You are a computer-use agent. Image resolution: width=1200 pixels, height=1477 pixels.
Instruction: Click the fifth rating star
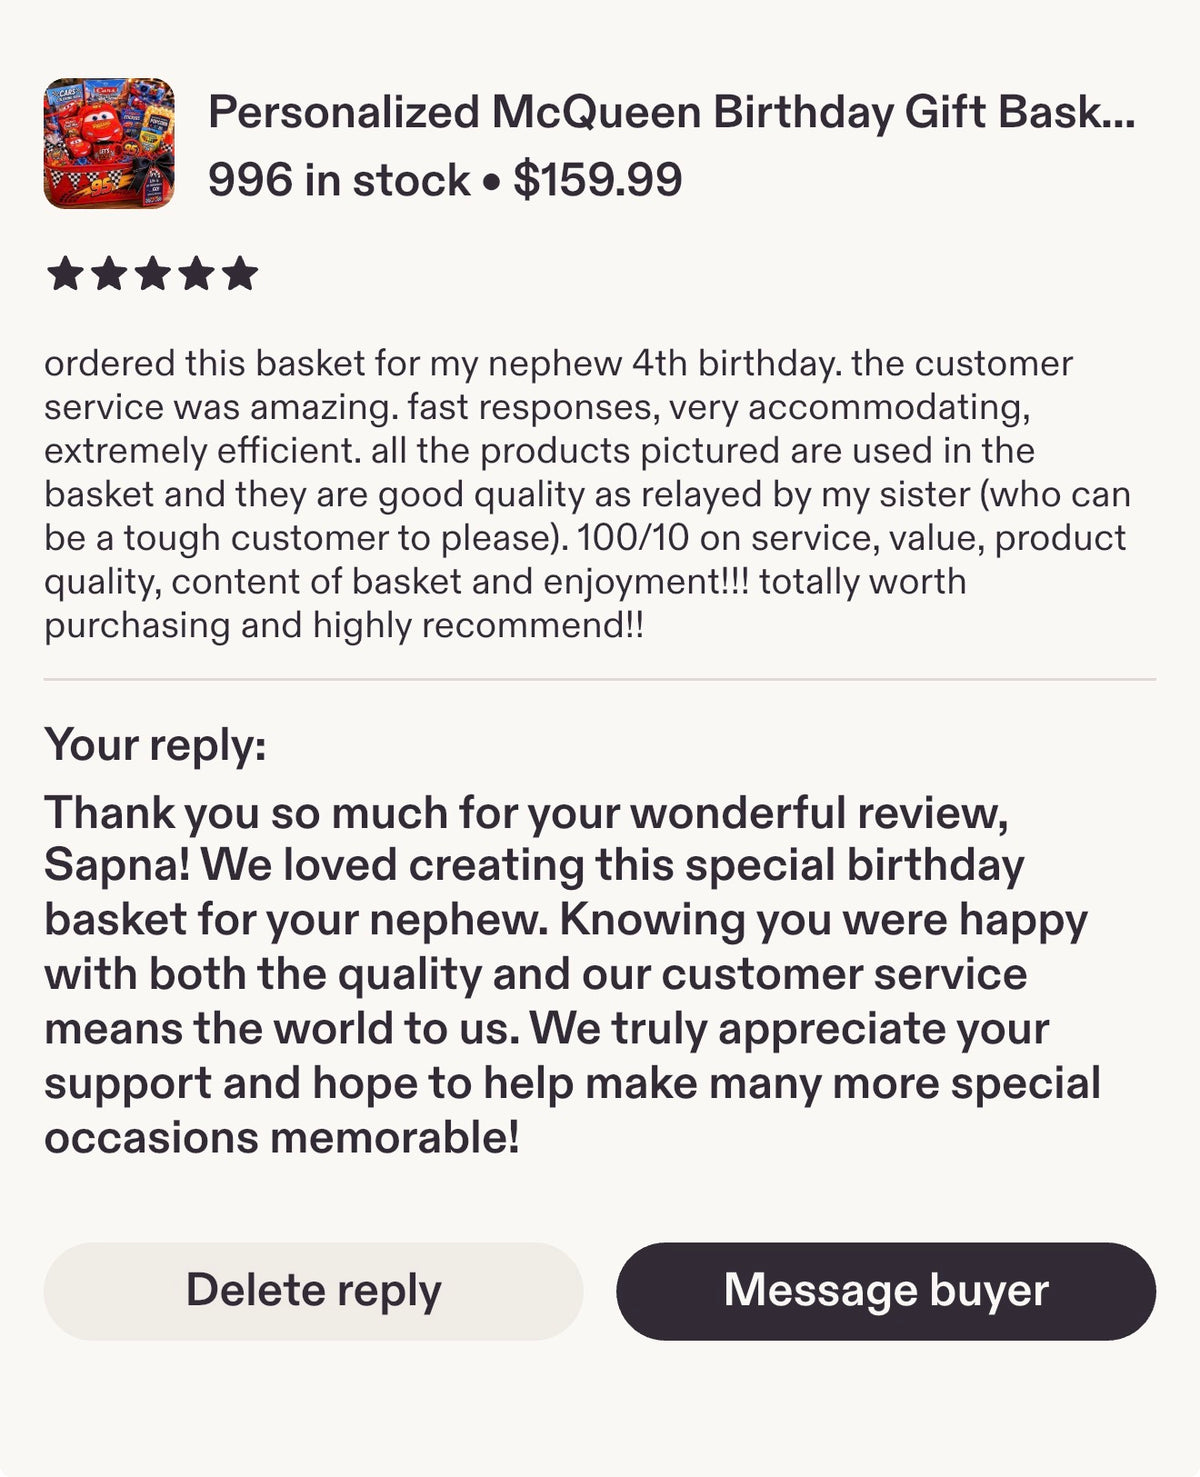240,273
